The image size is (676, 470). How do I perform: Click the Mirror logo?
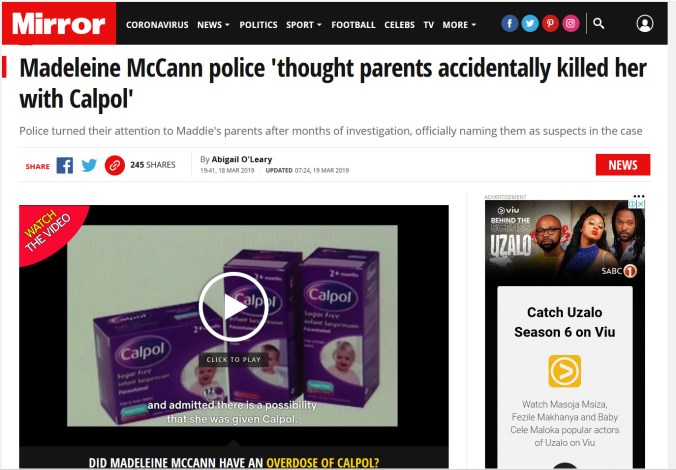click(x=59, y=23)
